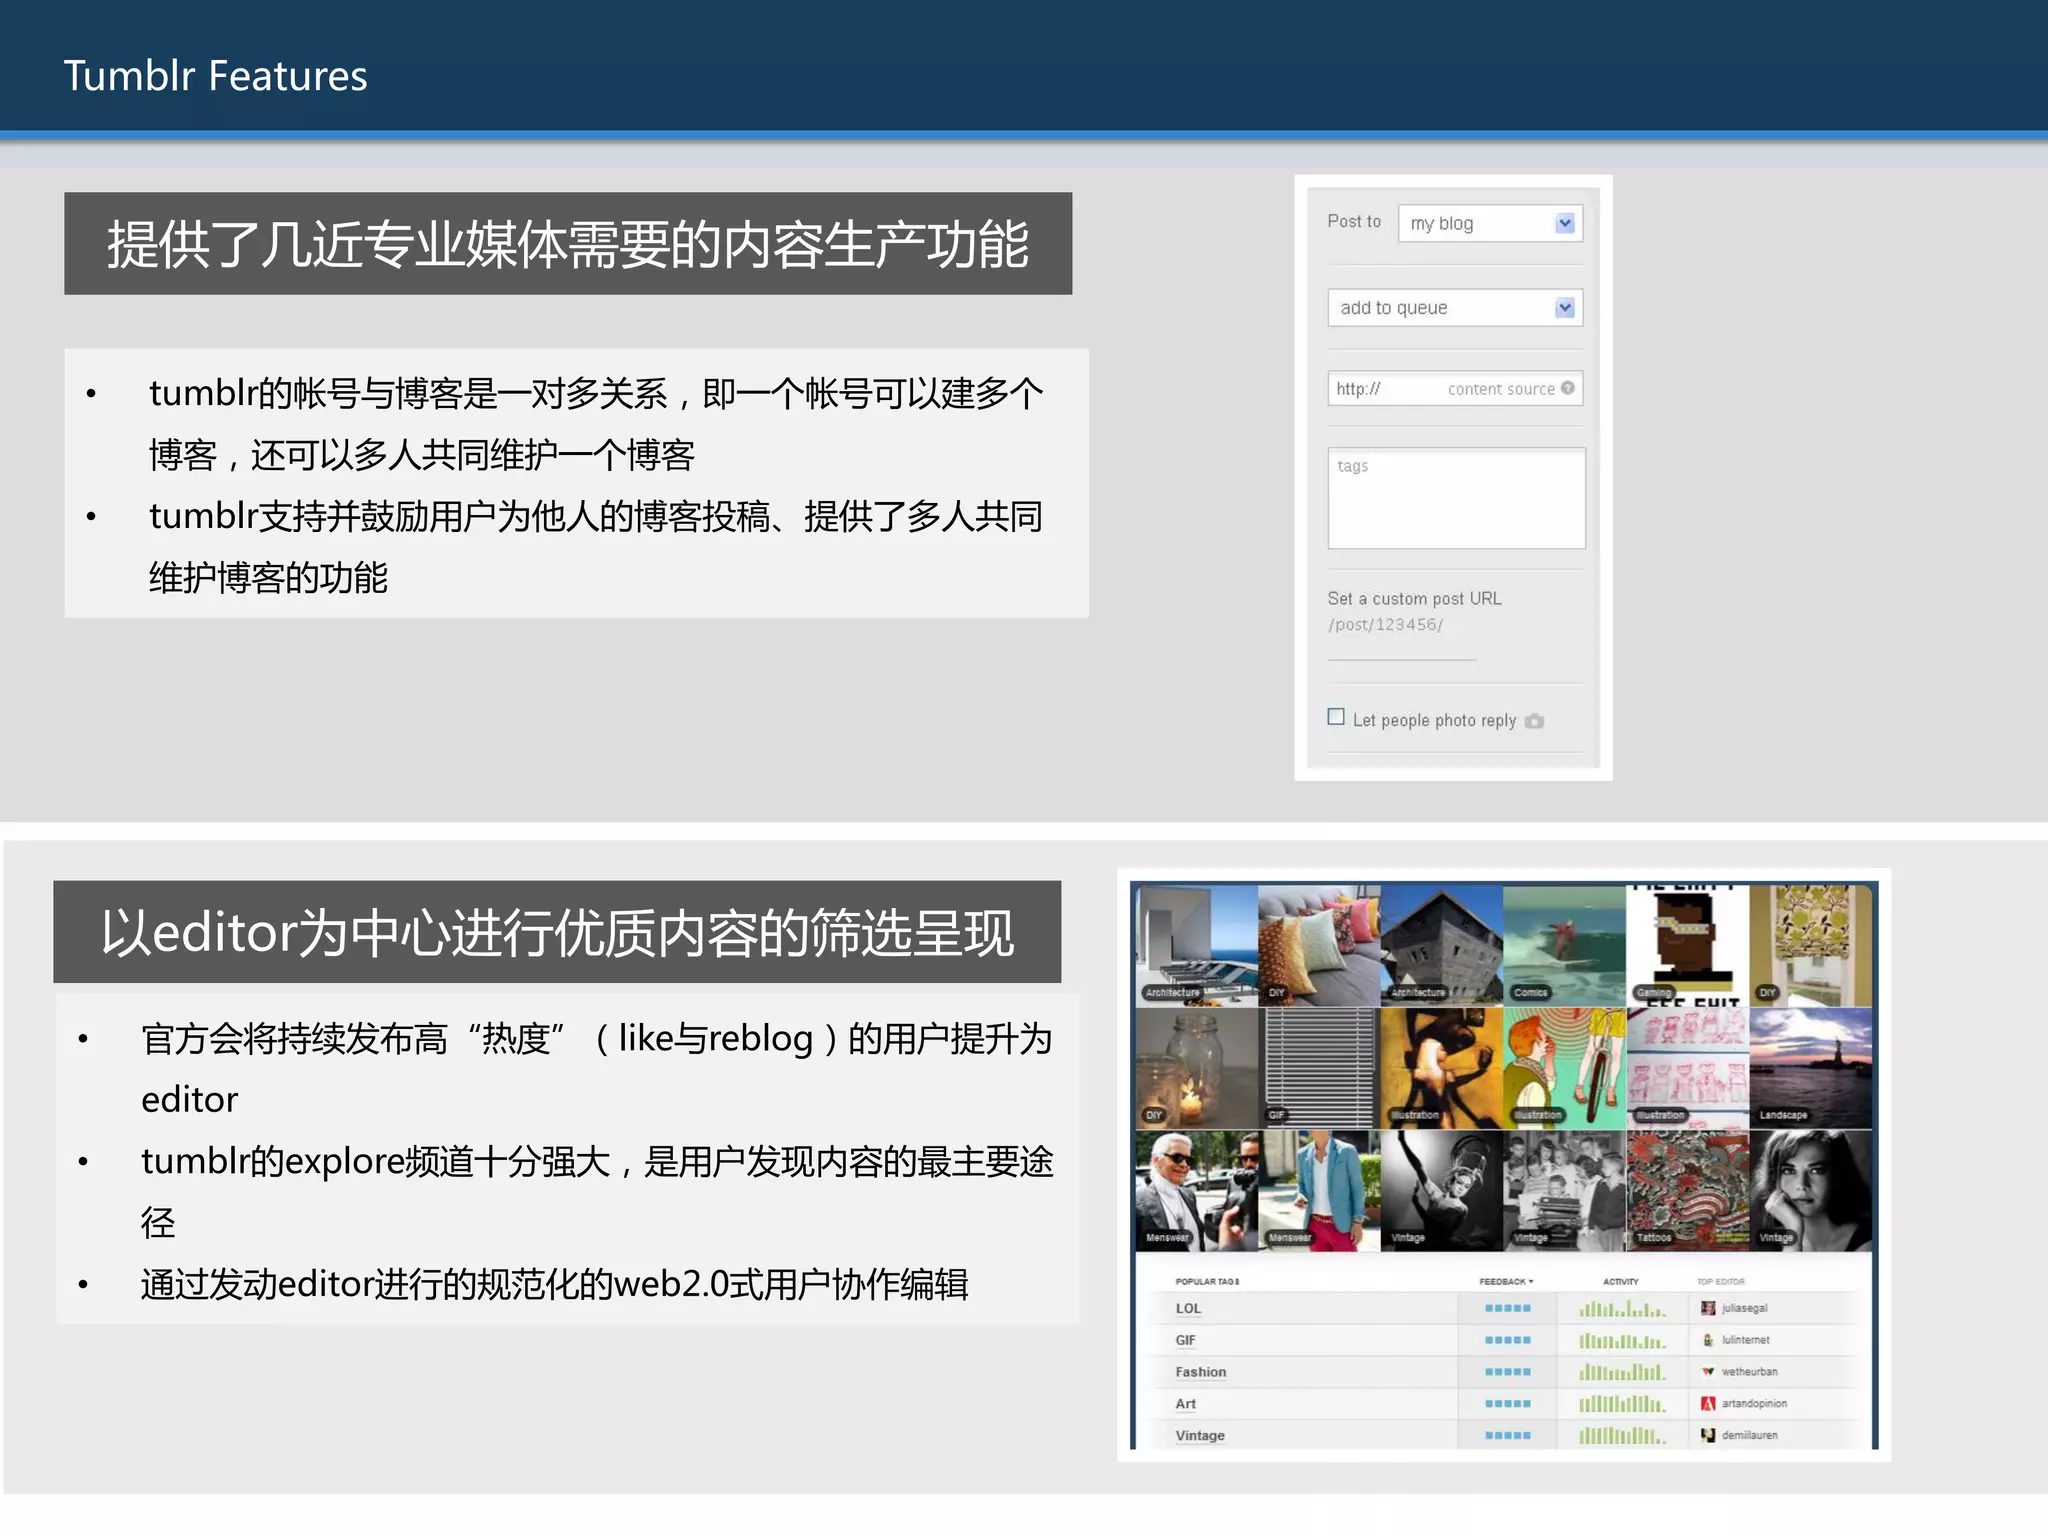Click the Tattoos tag label
Screen dimensions: 2048x1536
tap(1654, 1238)
